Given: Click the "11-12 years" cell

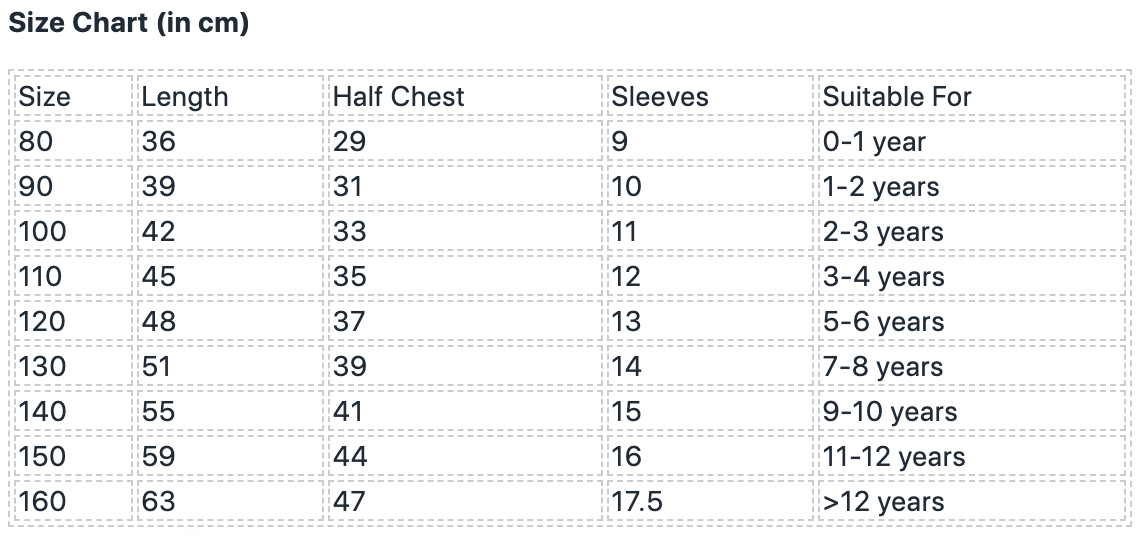Looking at the screenshot, I should point(894,457).
